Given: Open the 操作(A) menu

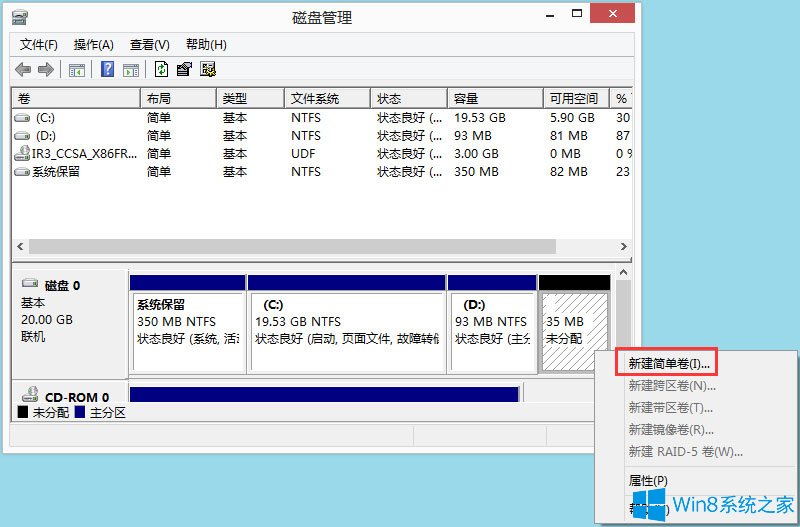Looking at the screenshot, I should pos(94,45).
